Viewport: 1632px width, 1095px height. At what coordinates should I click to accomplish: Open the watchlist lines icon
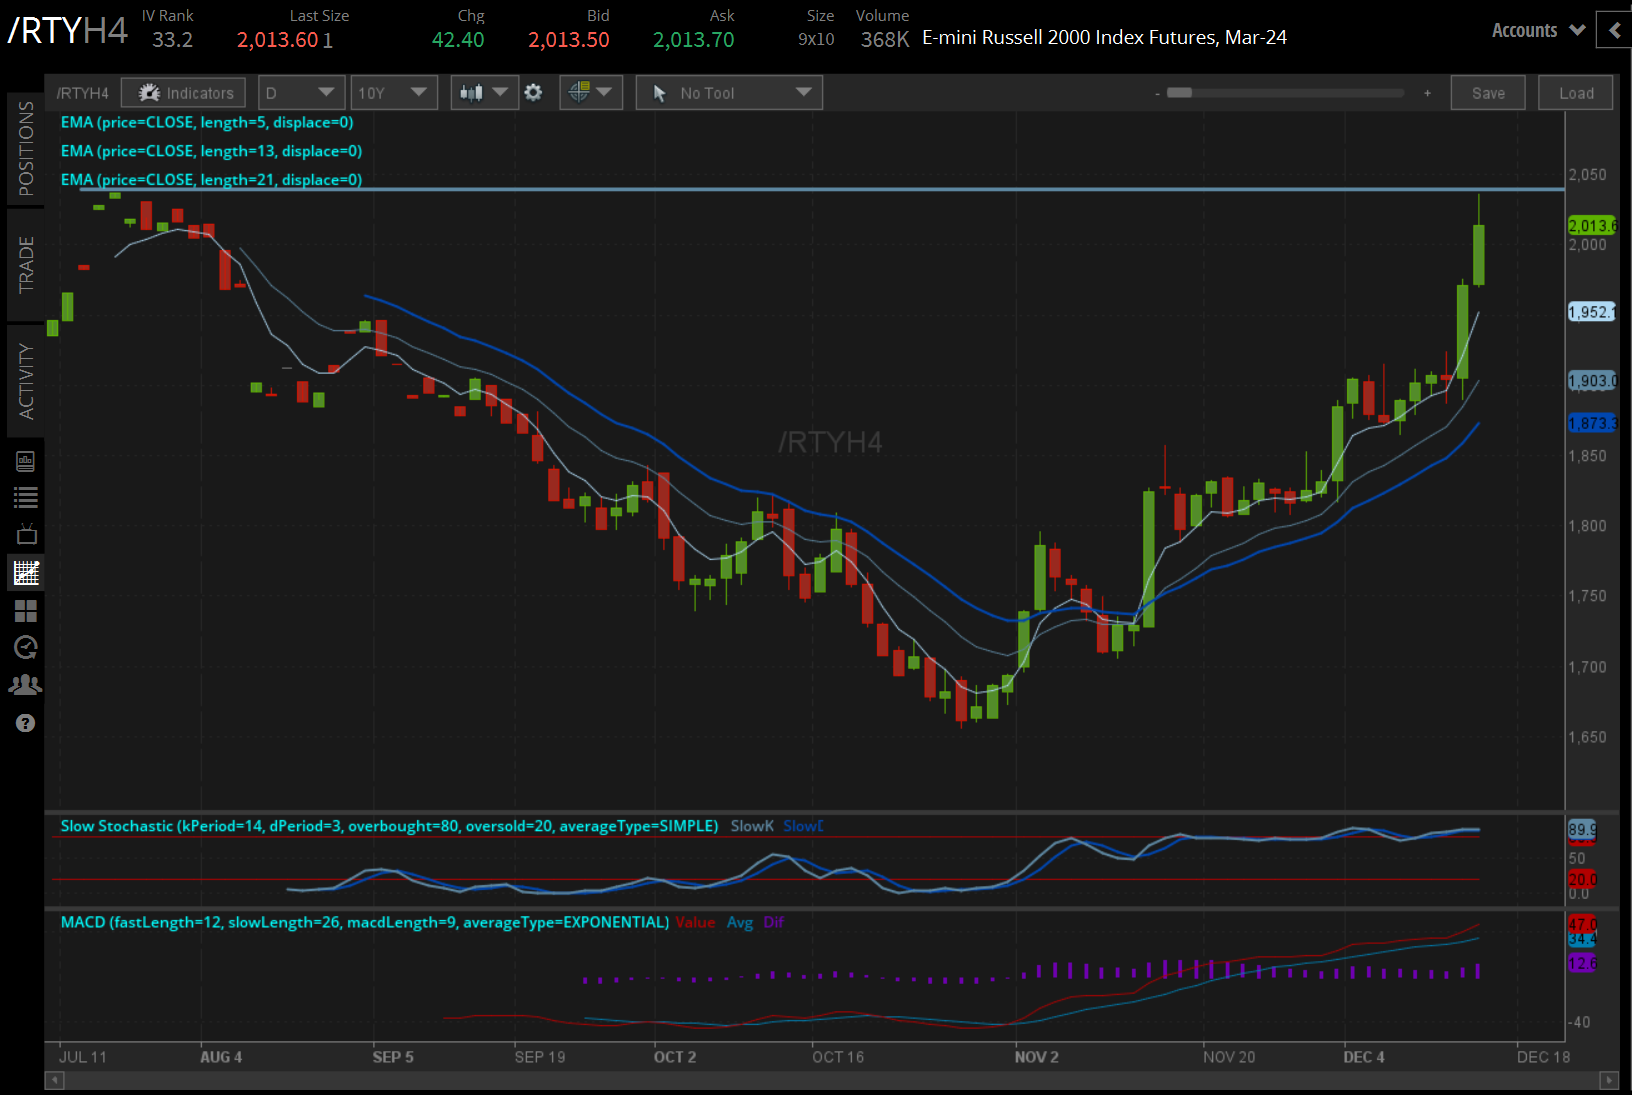click(x=26, y=497)
